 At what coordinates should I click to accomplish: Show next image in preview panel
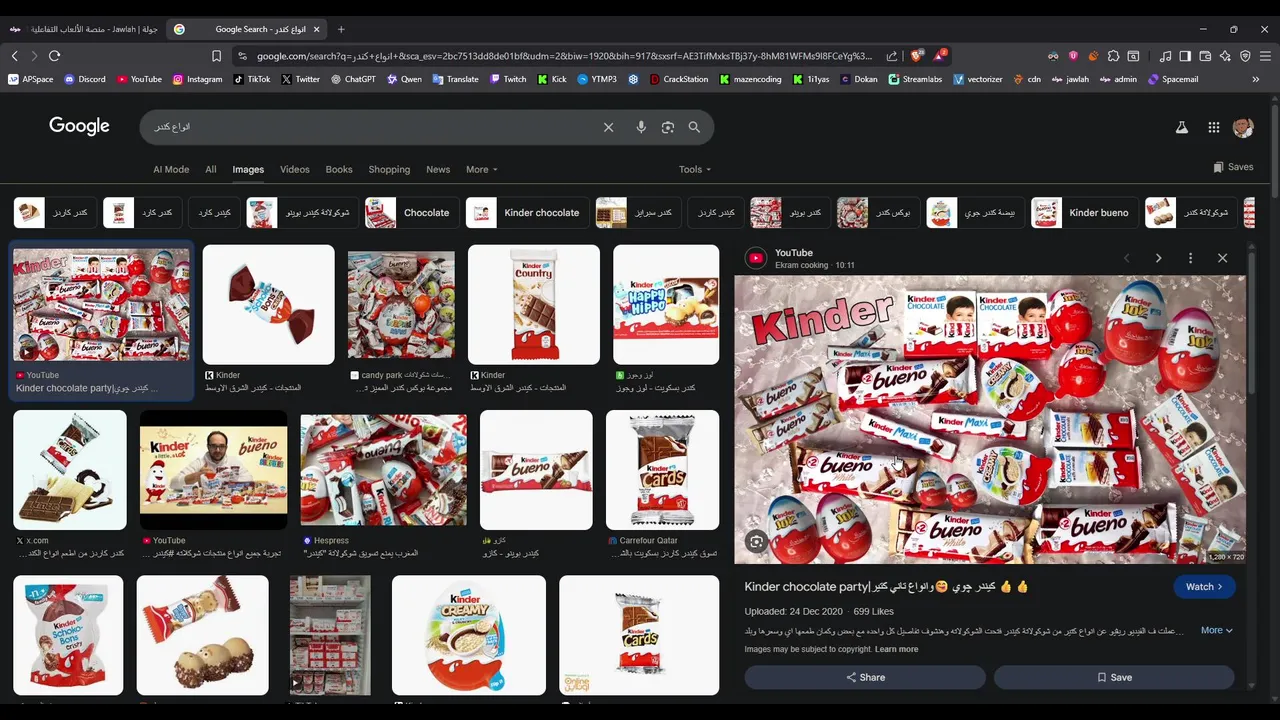click(1158, 258)
